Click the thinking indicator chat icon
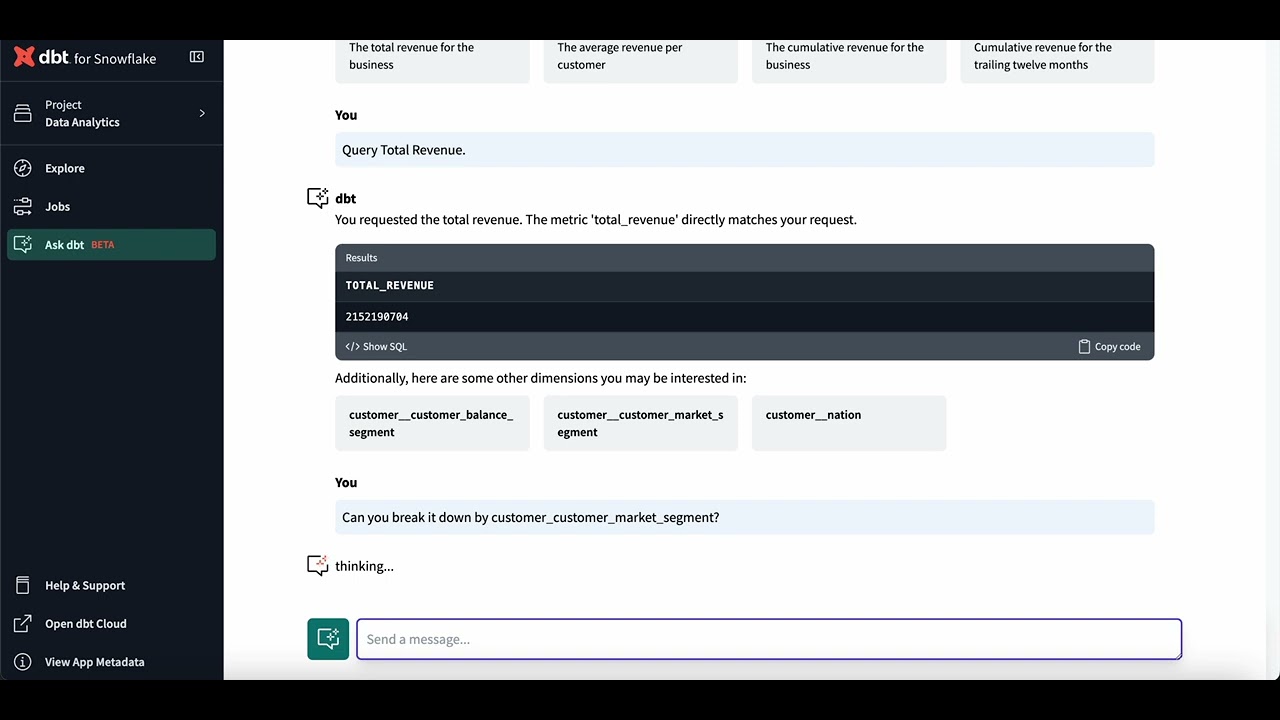The width and height of the screenshot is (1280, 720). pyautogui.click(x=317, y=566)
